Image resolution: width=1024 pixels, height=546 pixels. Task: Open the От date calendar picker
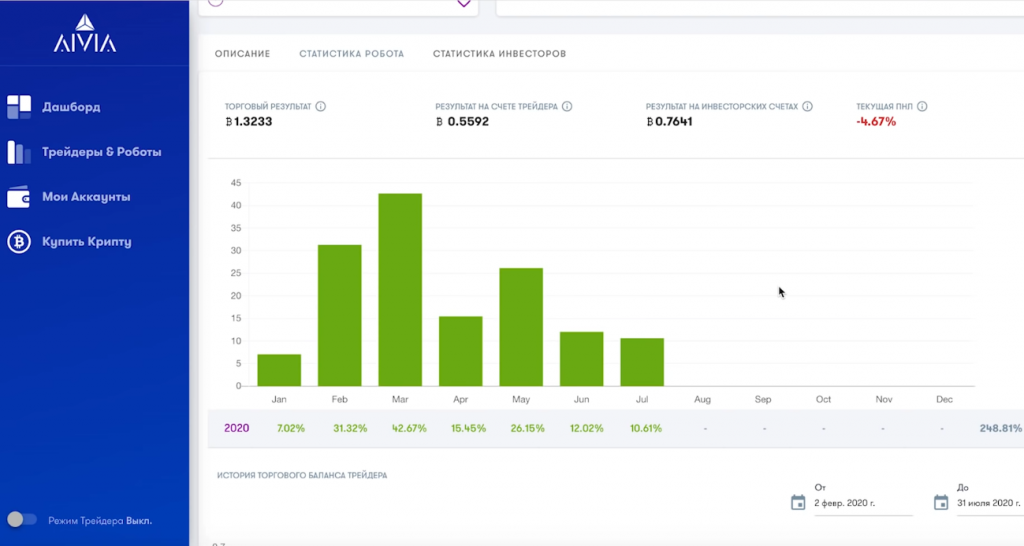(x=798, y=502)
